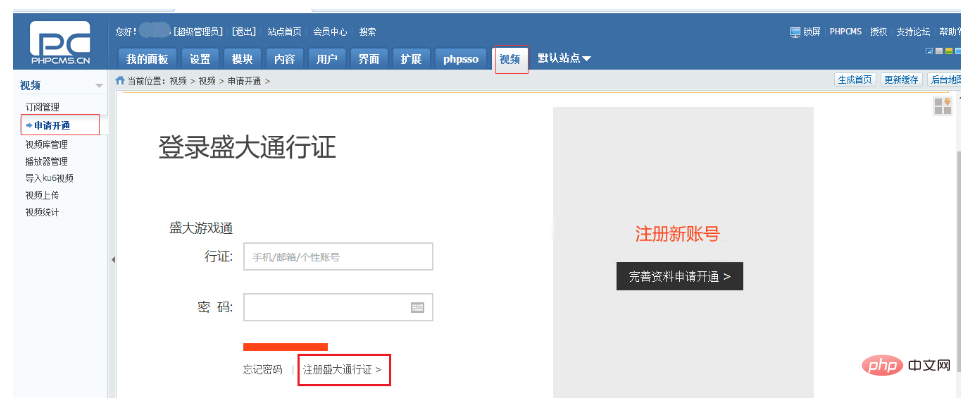The width and height of the screenshot is (961, 398).
Task: Click the 完善资料申请开通 button
Action: tap(680, 277)
